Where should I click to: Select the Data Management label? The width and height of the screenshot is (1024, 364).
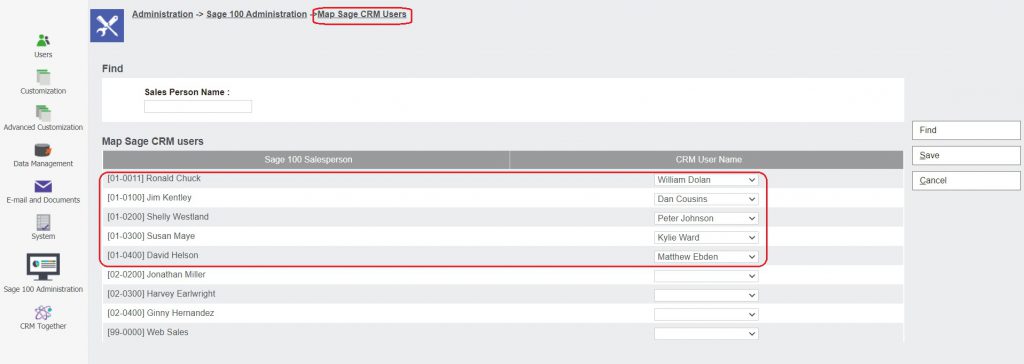[x=43, y=164]
